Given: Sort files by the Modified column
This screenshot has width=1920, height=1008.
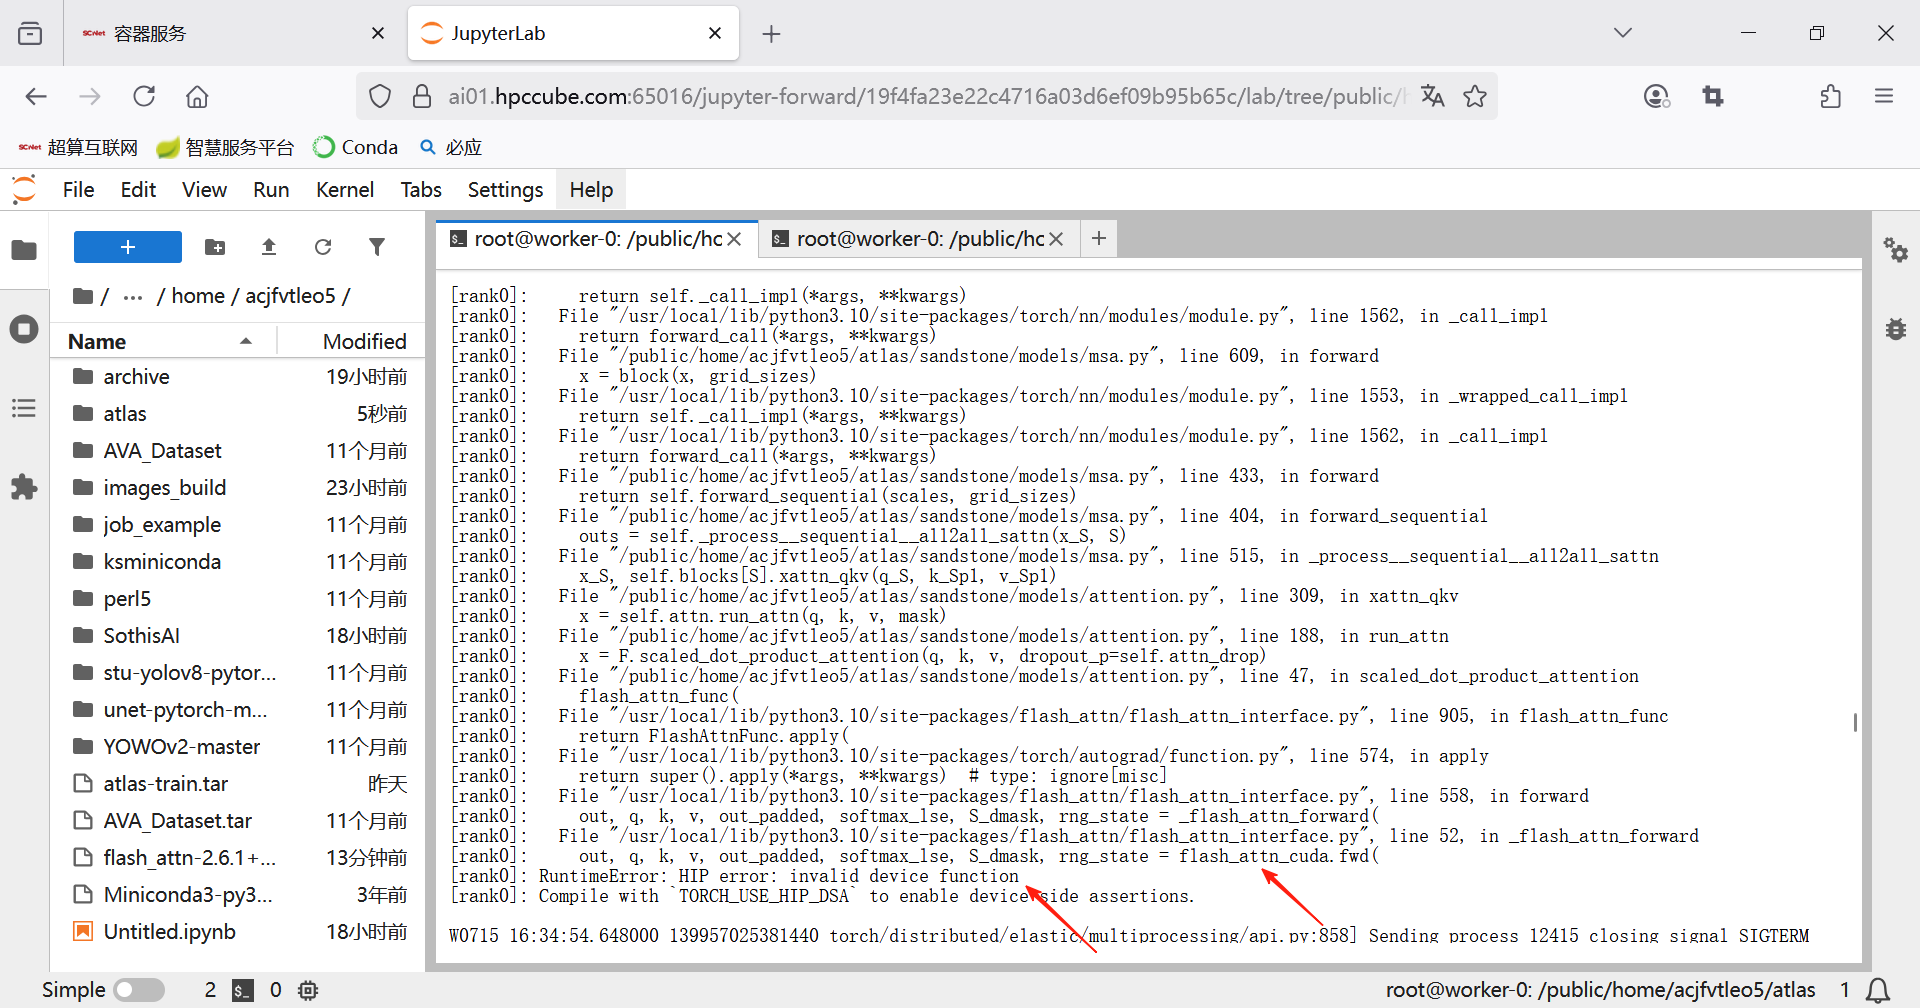Looking at the screenshot, I should 364,342.
